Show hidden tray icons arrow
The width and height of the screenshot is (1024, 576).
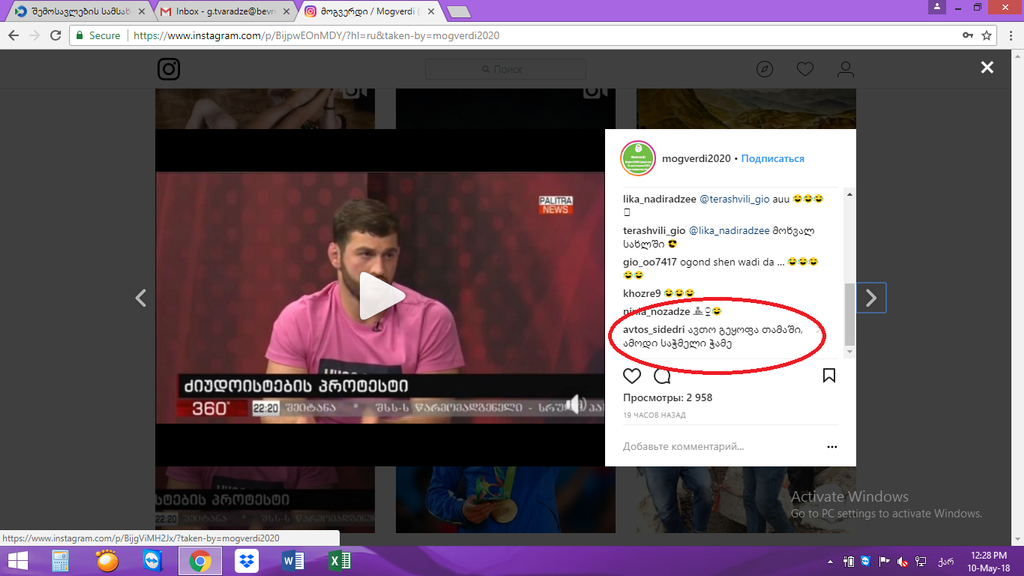pos(830,562)
